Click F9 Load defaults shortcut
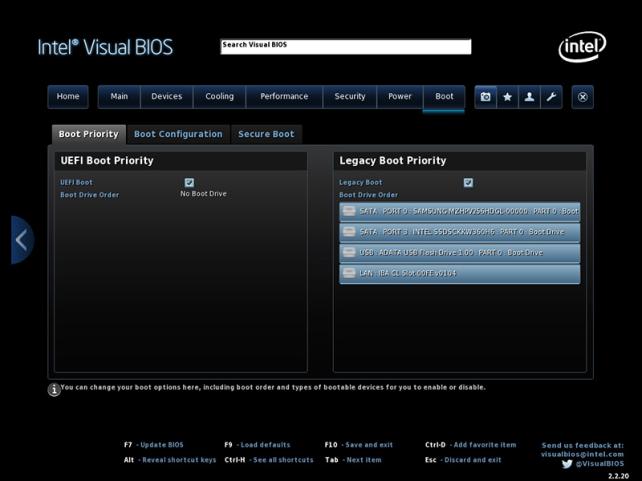The height and width of the screenshot is (481, 642). click(x=257, y=445)
